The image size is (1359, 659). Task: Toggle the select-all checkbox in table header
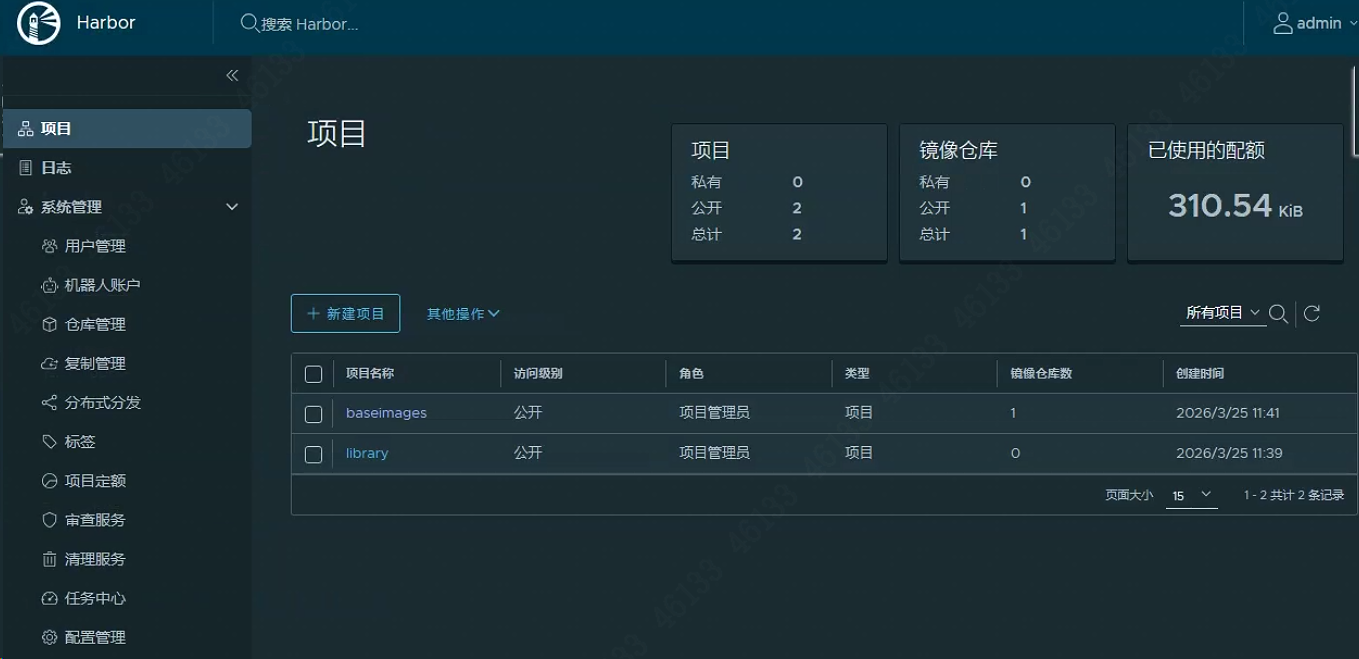point(313,374)
